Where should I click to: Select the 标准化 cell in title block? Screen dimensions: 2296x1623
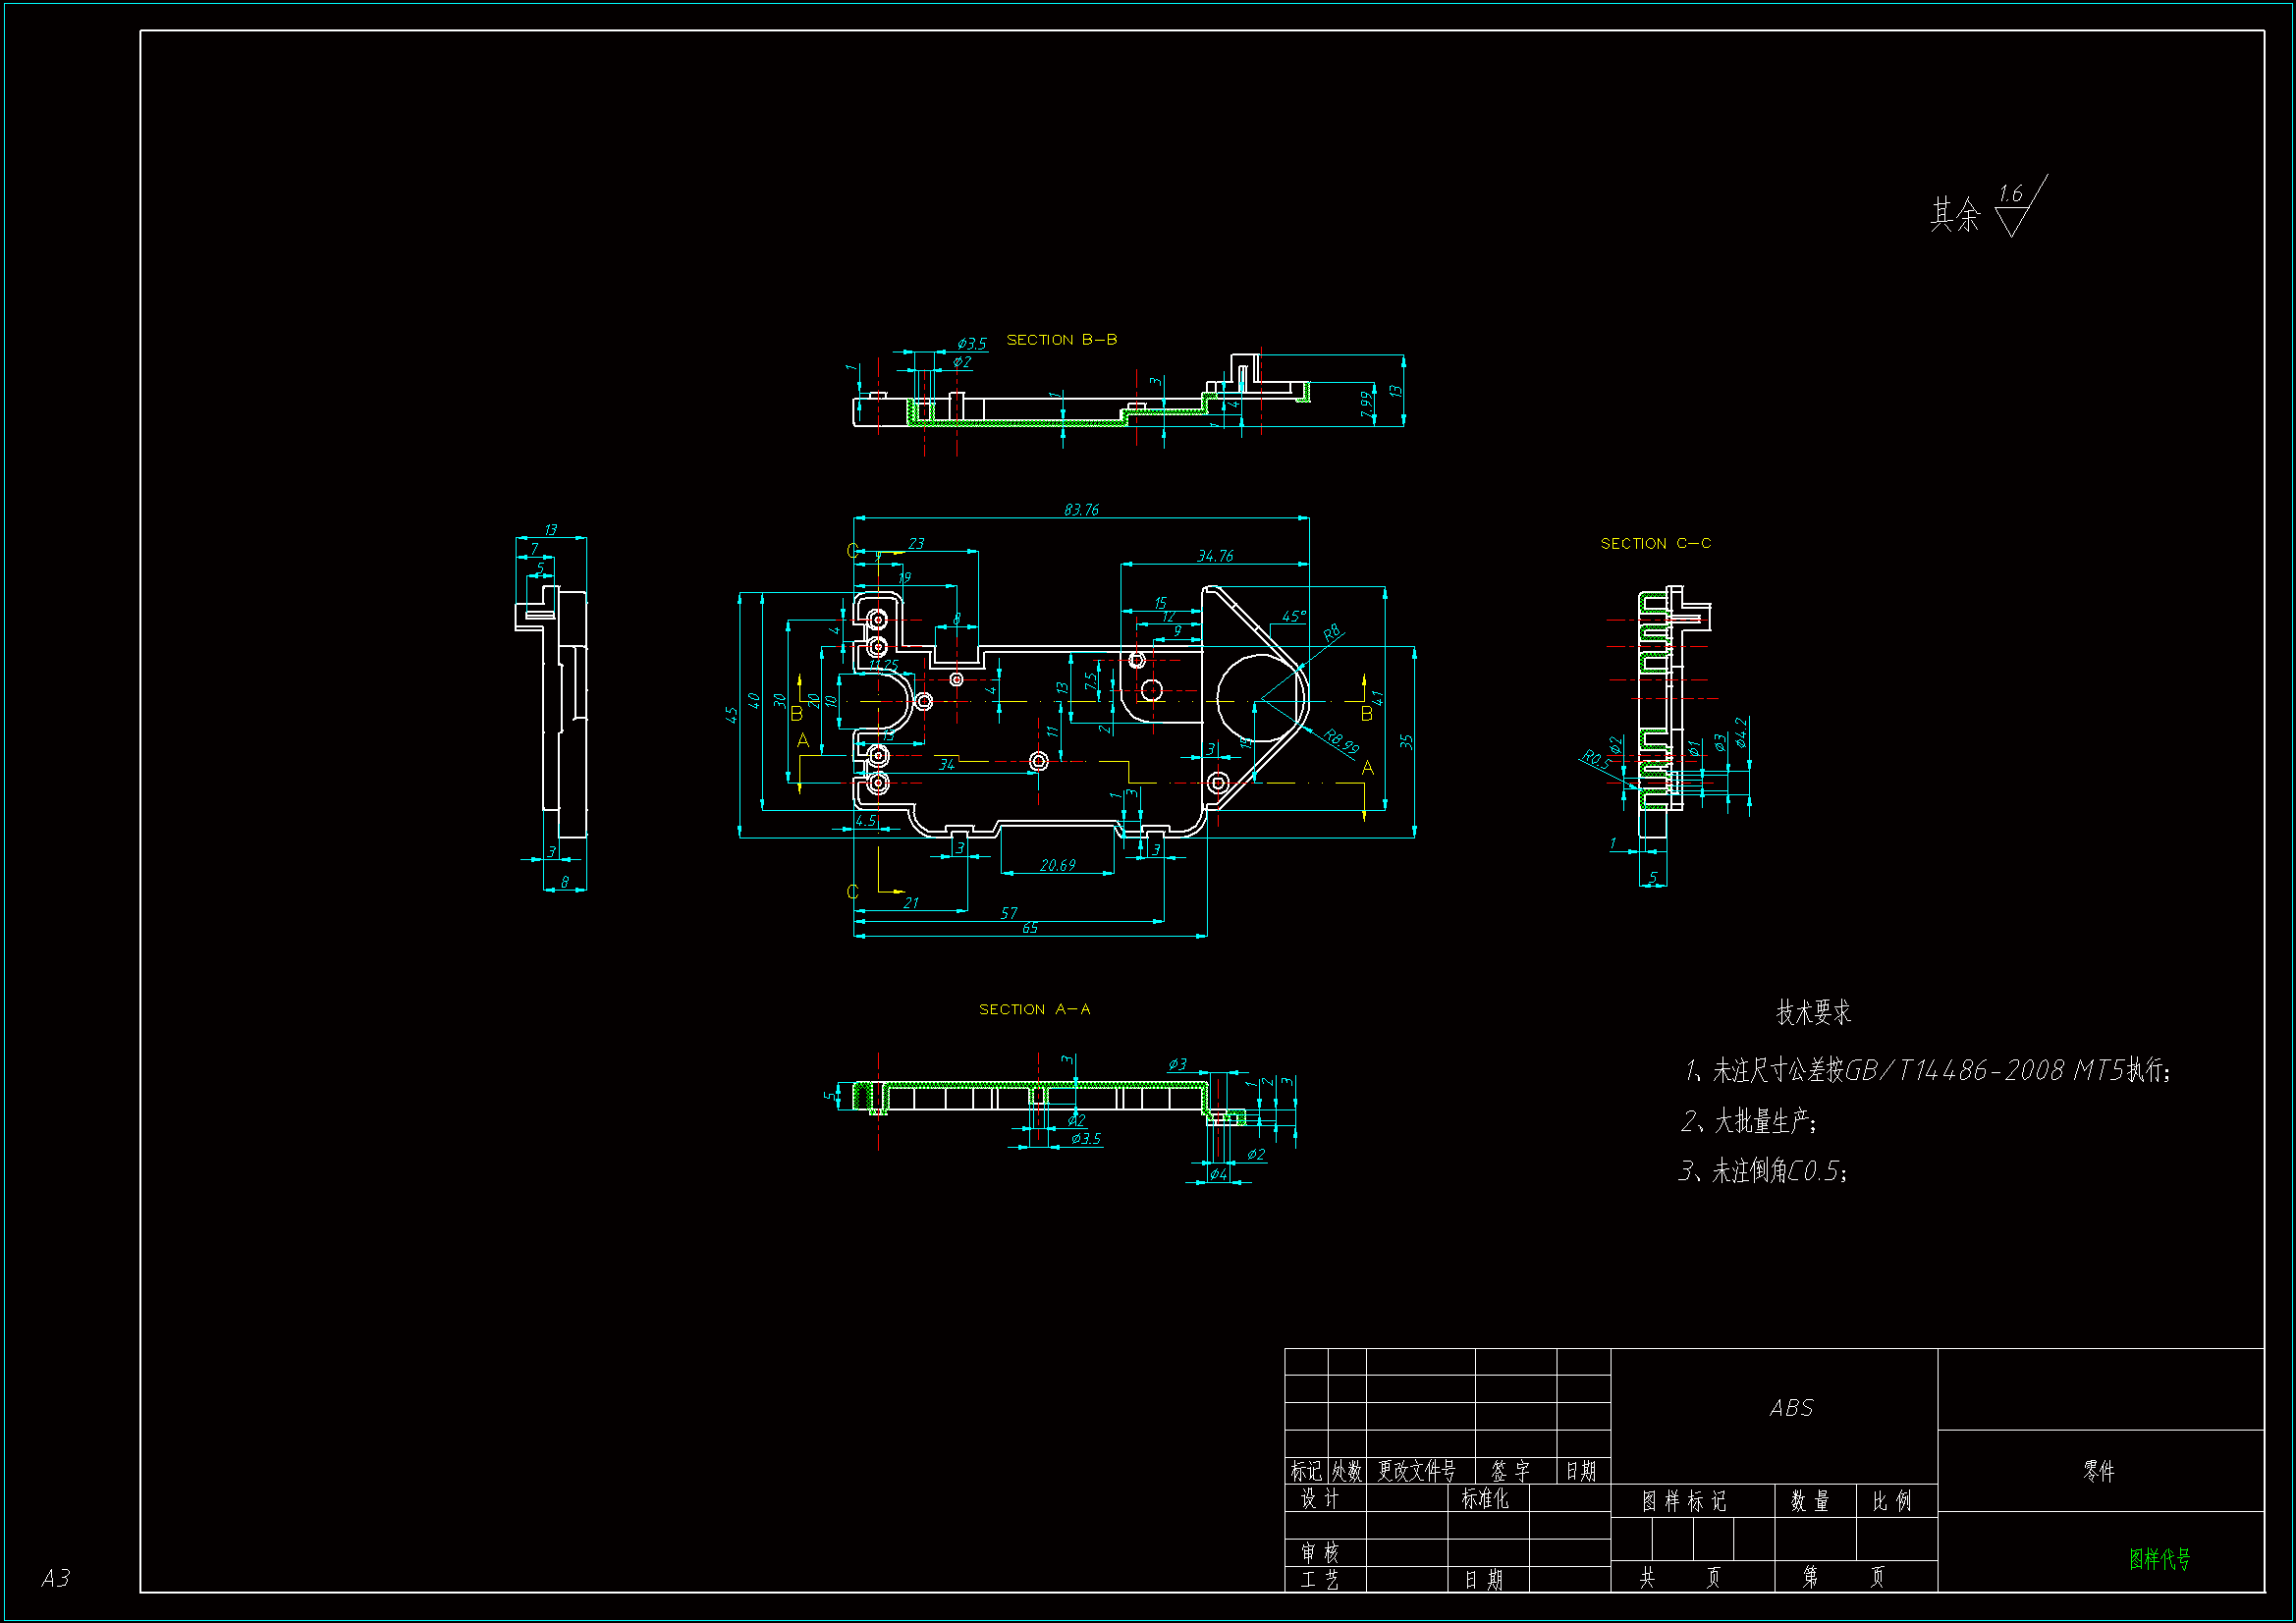pyautogui.click(x=1485, y=1498)
